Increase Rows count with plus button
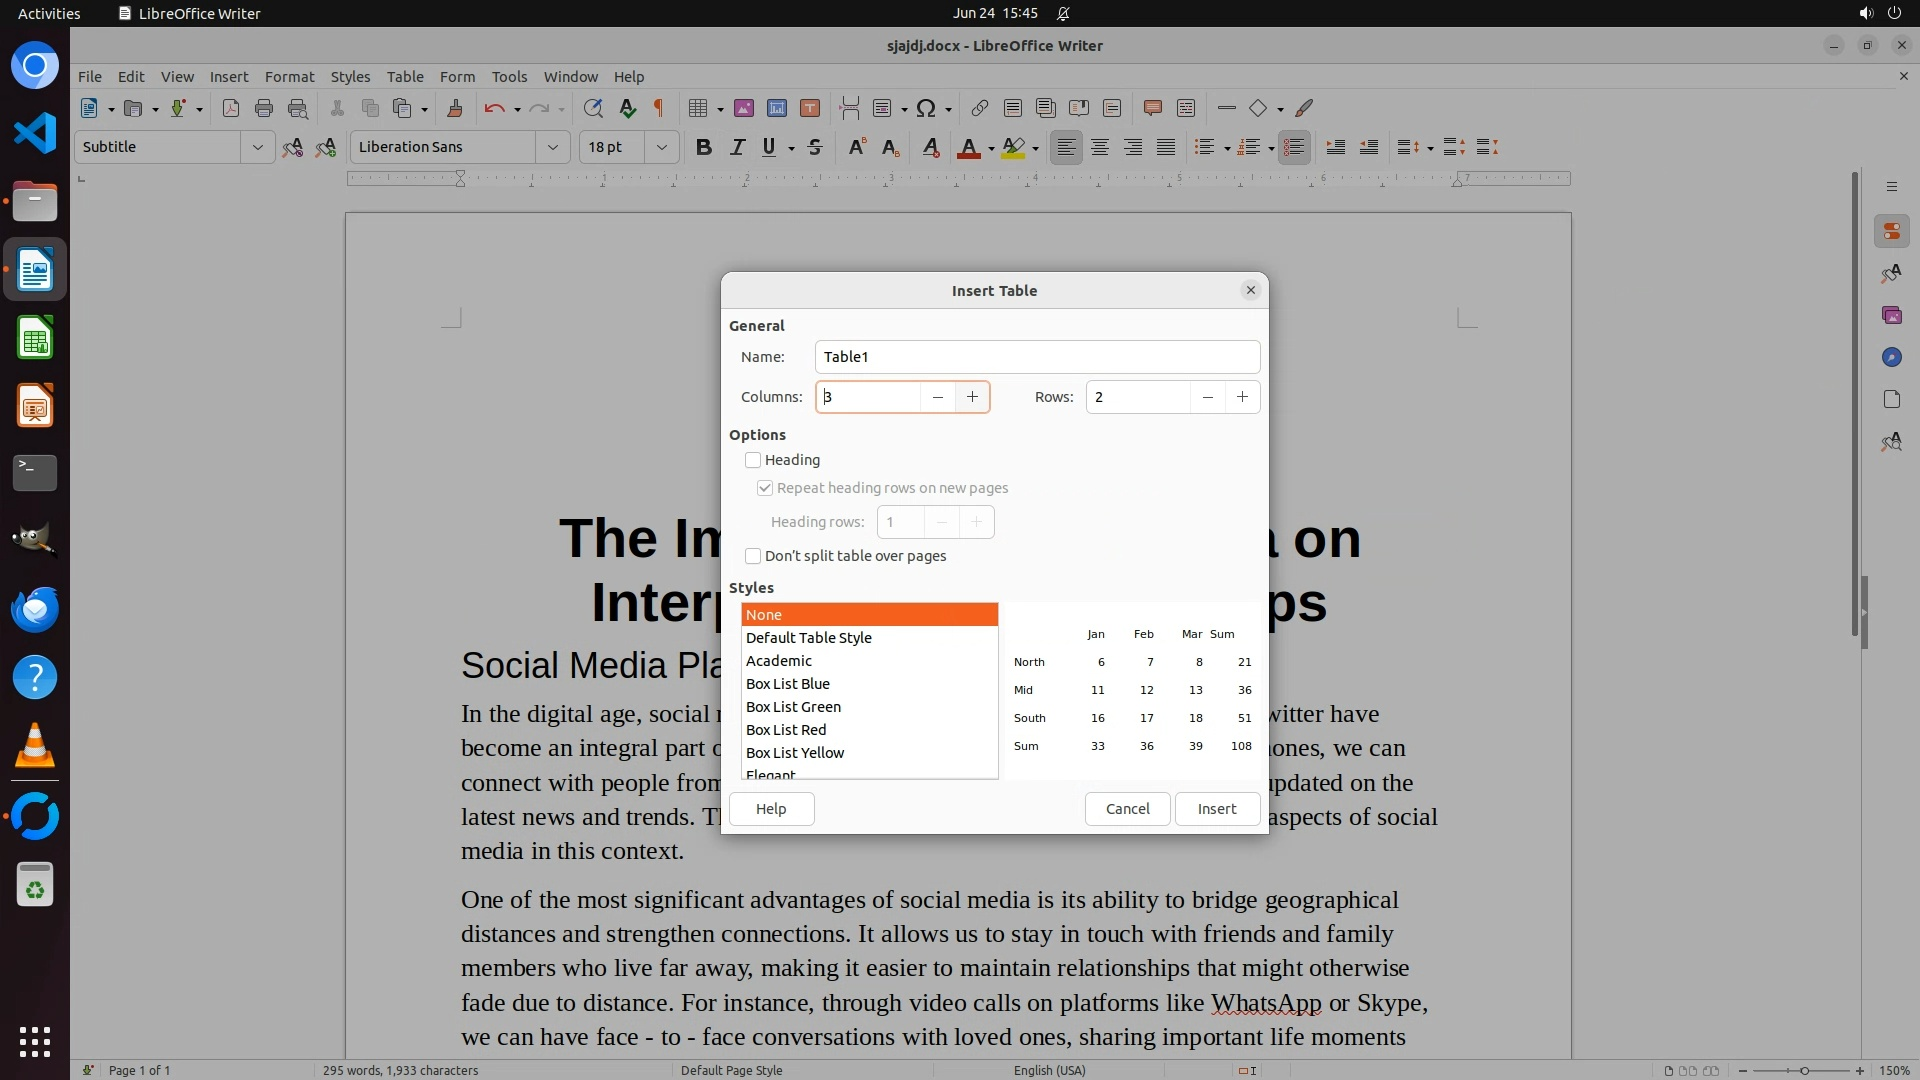 pos(1242,397)
